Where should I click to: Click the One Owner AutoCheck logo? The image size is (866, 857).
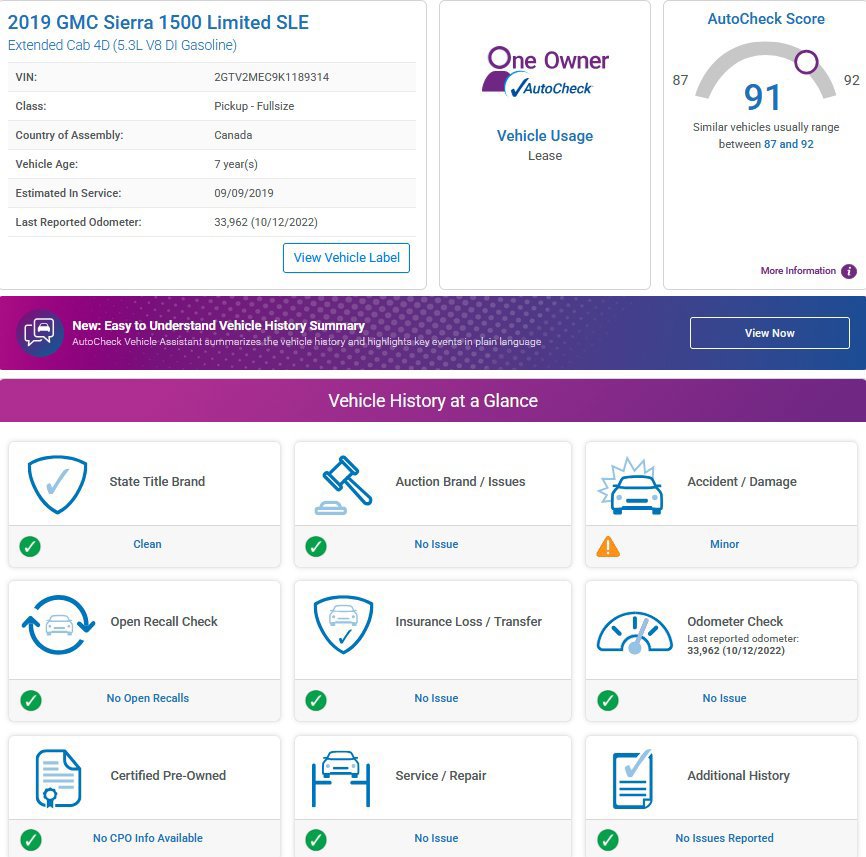pyautogui.click(x=545, y=72)
